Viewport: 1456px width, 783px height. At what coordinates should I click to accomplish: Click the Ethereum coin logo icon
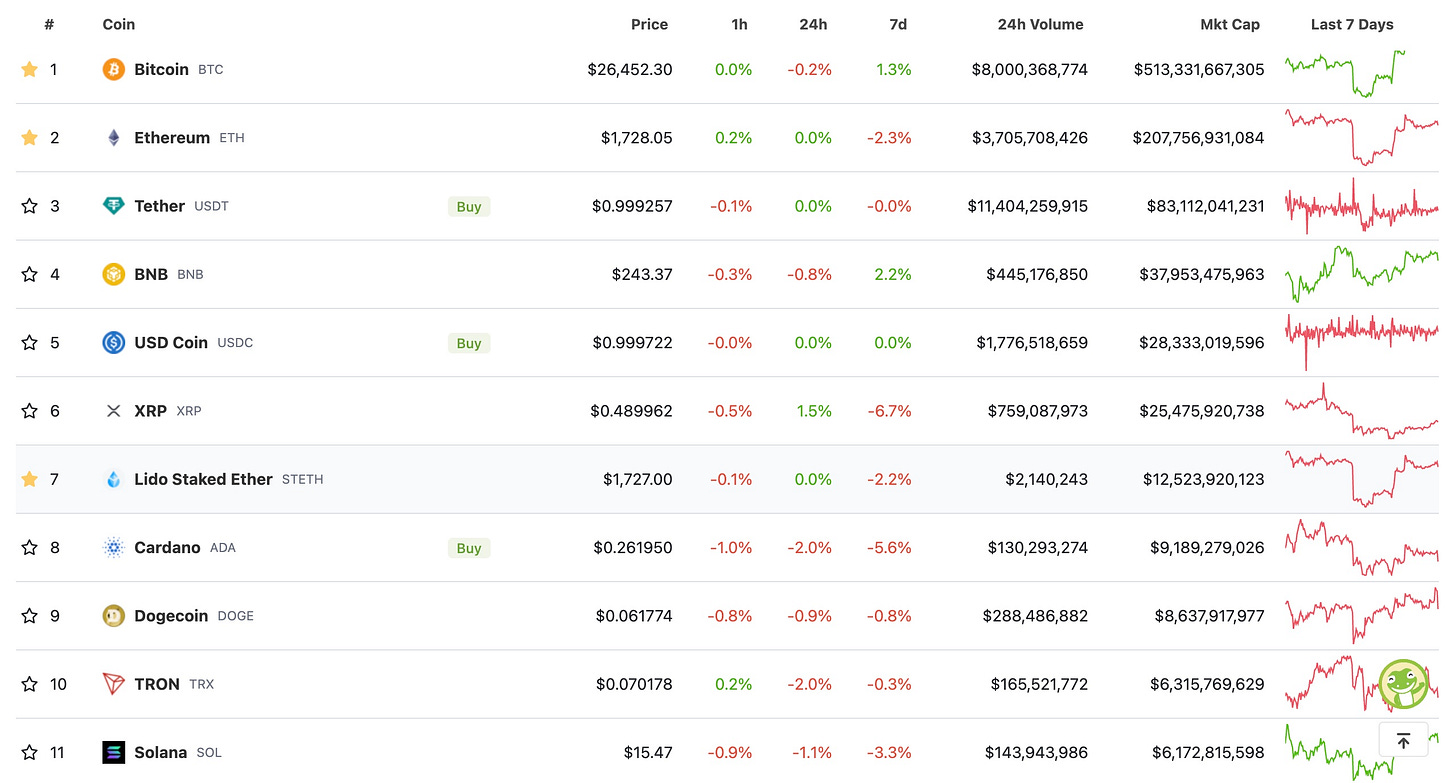(x=114, y=138)
